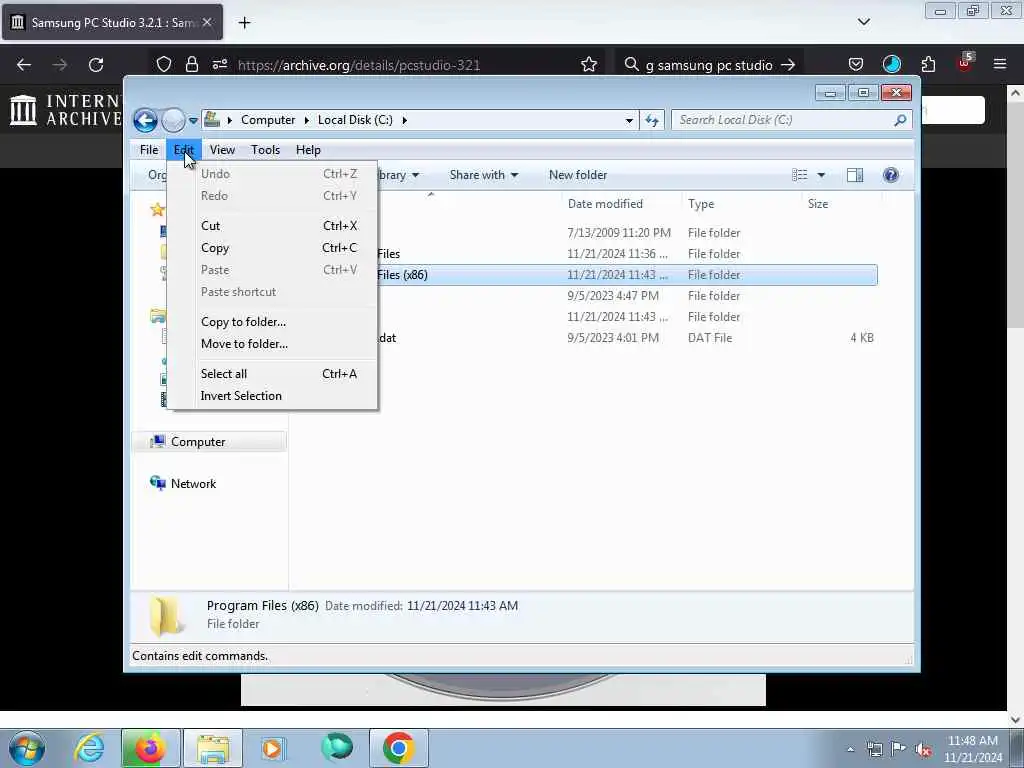Expand the address bar history dropdown
Screen dimensions: 1024x768
pos(629,120)
